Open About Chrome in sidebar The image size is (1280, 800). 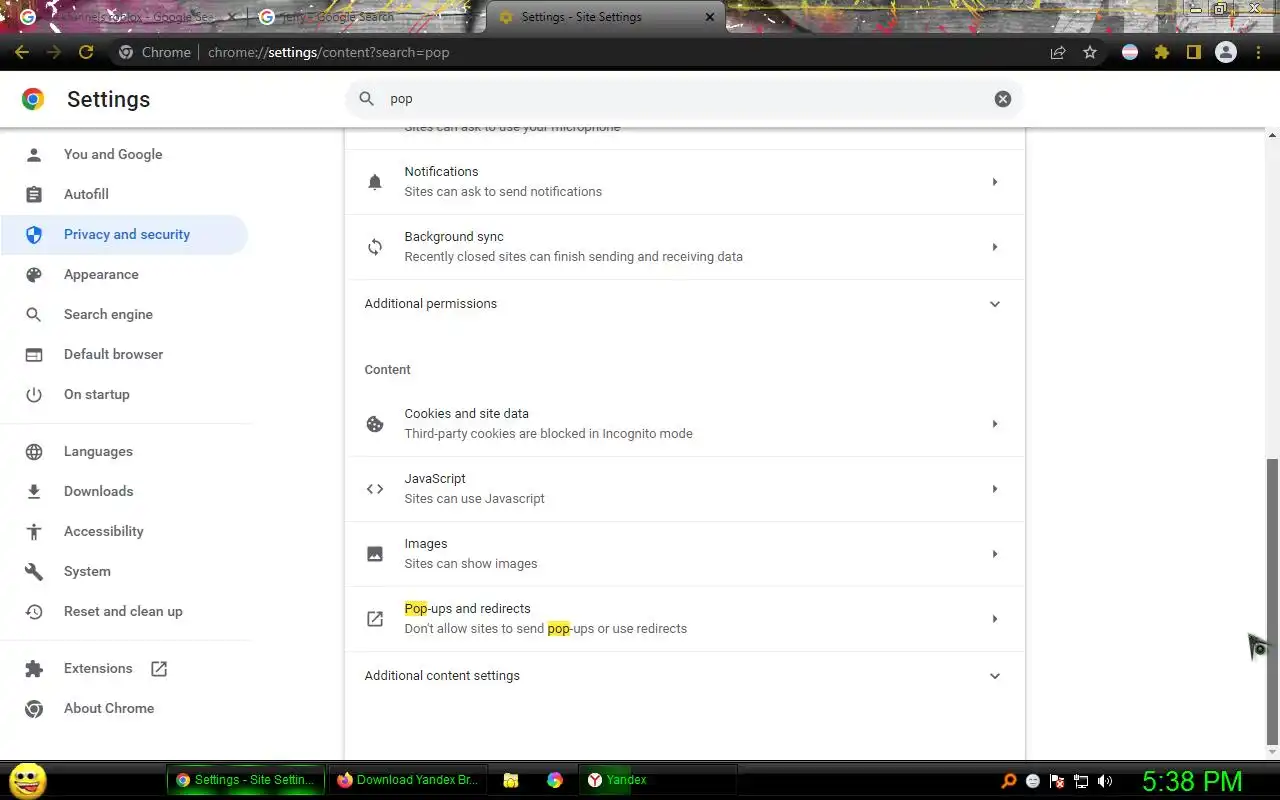tap(124, 708)
